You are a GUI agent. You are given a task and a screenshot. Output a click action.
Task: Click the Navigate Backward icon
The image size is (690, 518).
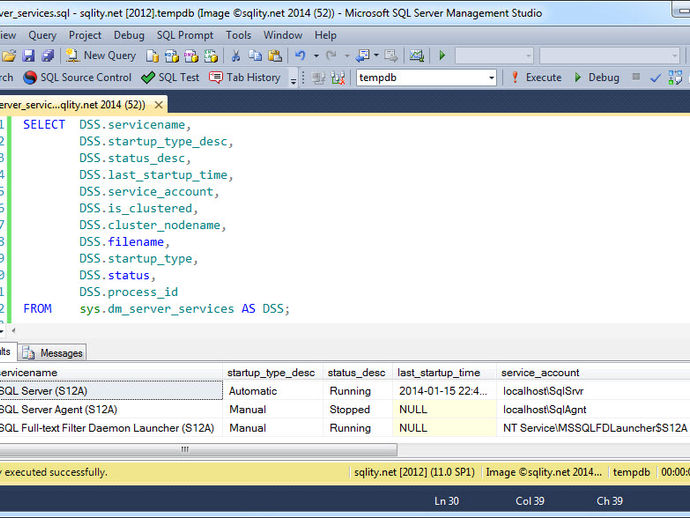[x=363, y=55]
